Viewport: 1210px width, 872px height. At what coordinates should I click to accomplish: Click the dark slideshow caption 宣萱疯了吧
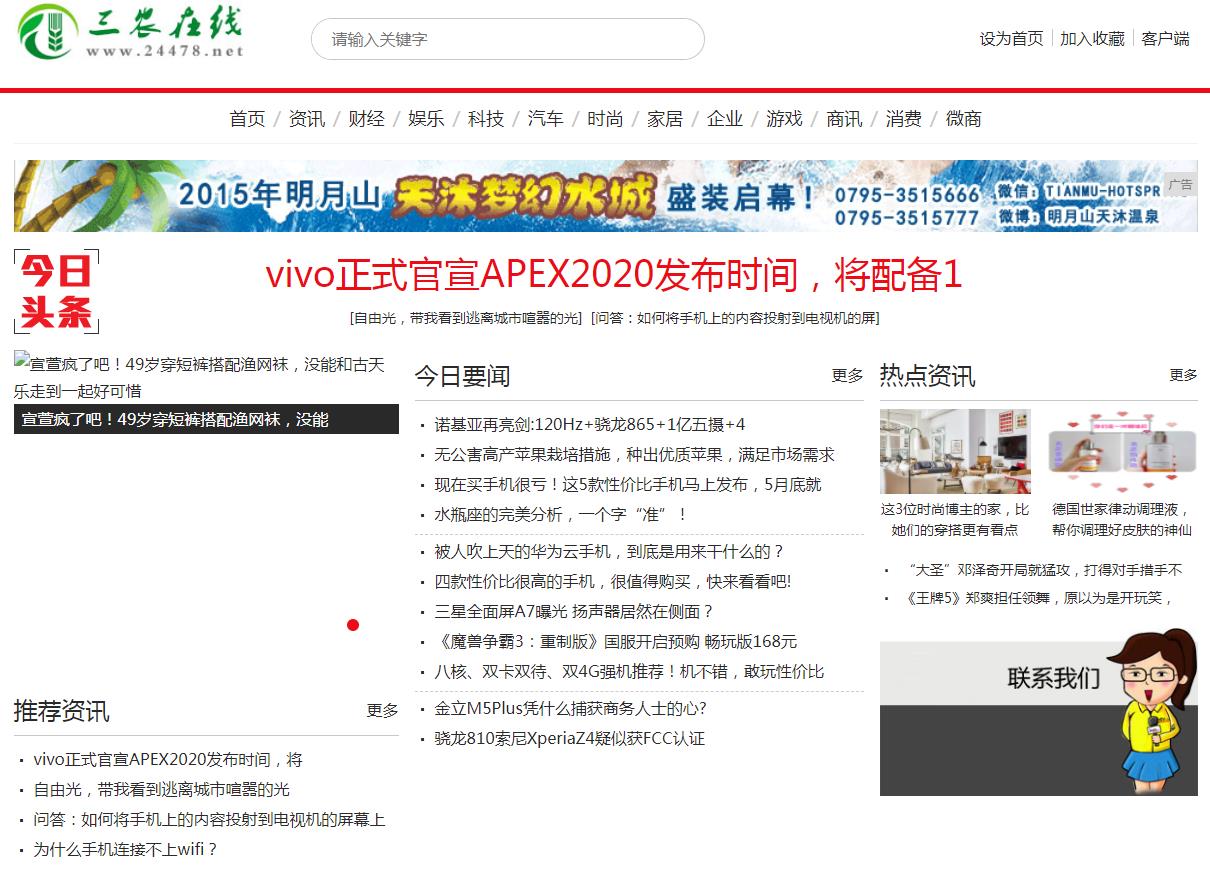tap(206, 420)
